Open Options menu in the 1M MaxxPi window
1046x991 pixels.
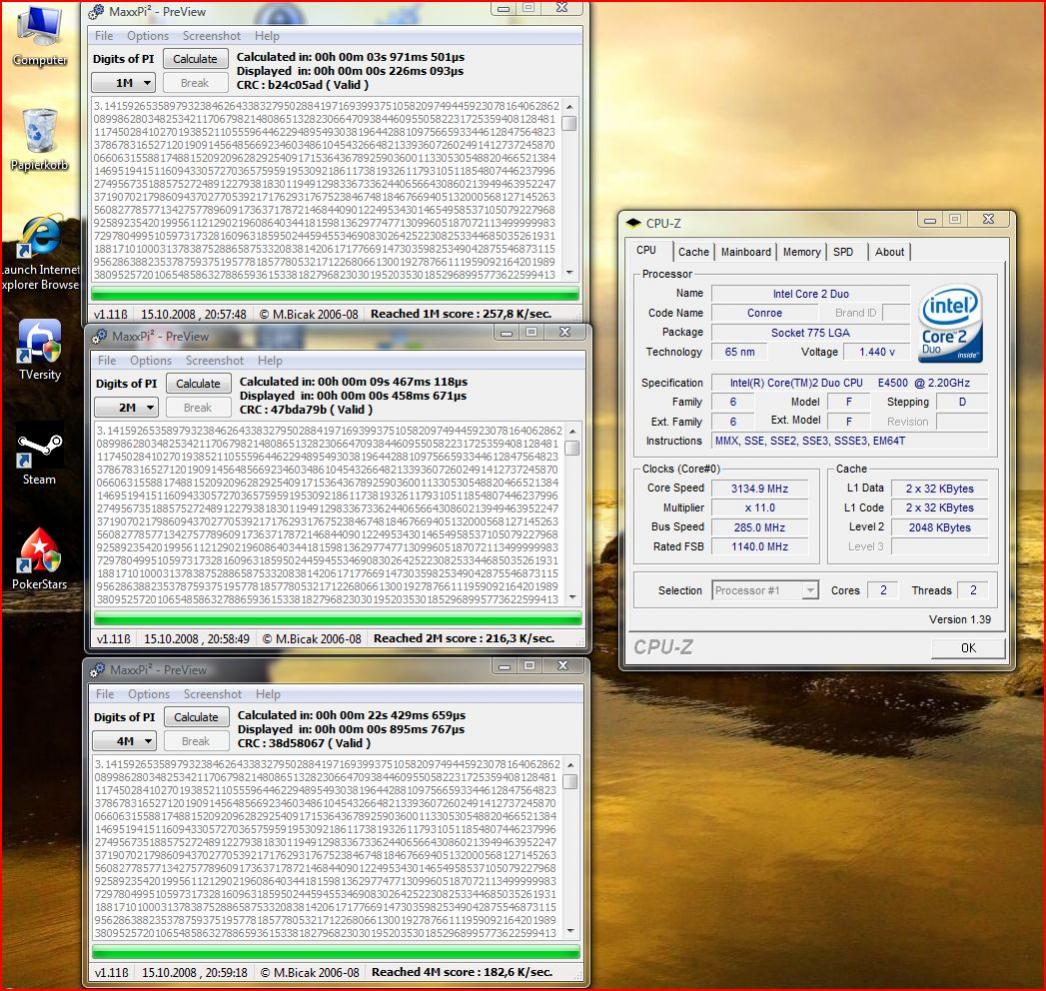pos(147,36)
